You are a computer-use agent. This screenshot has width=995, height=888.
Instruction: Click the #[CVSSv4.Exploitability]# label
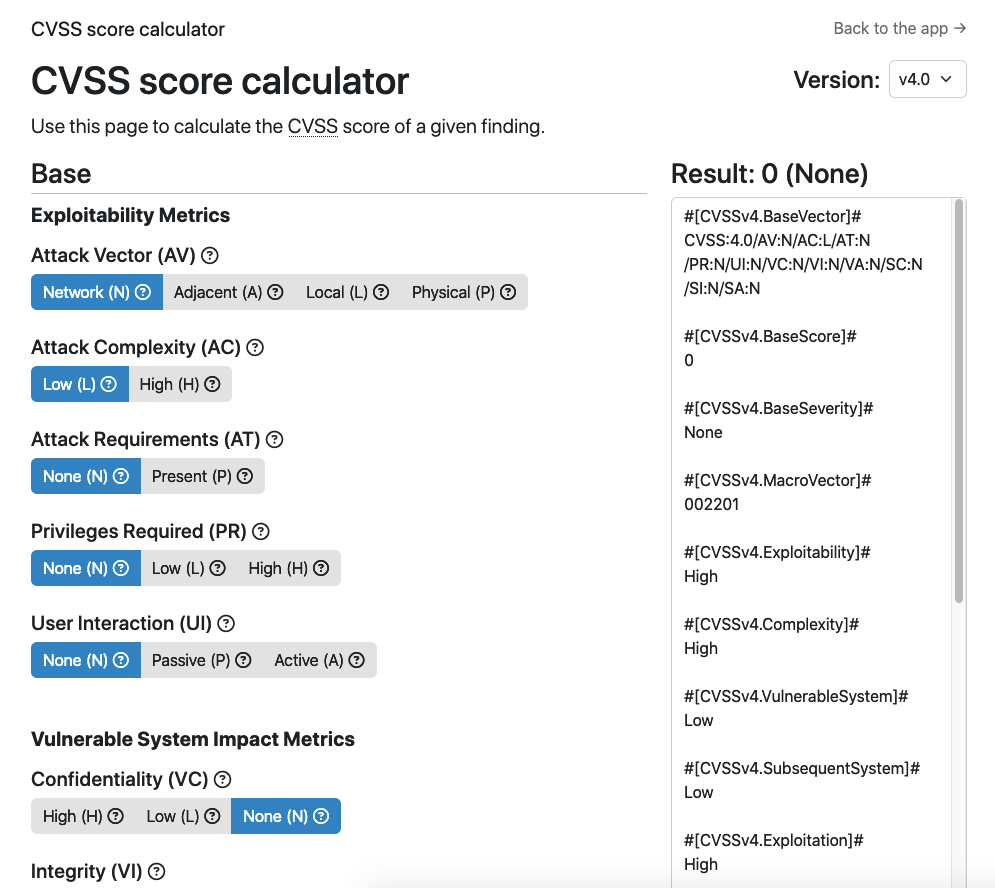(x=777, y=552)
